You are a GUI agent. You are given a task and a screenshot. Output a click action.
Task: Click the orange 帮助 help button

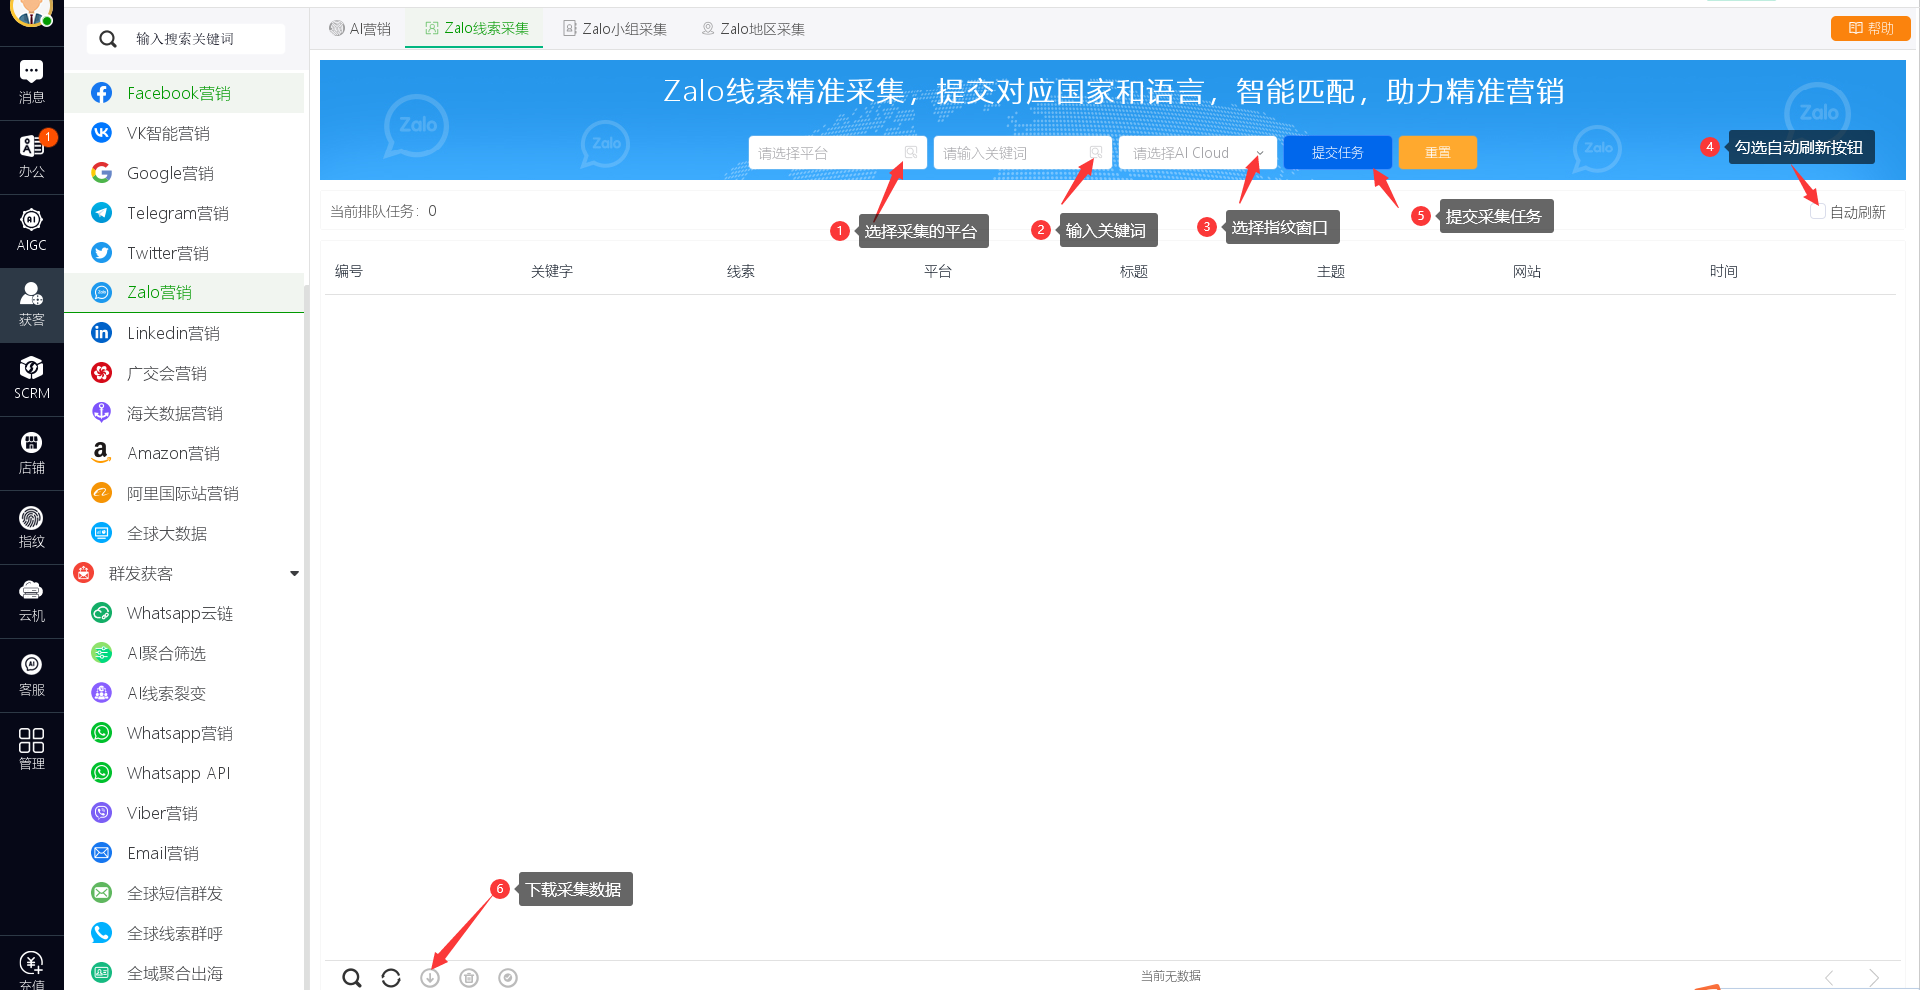(x=1870, y=28)
